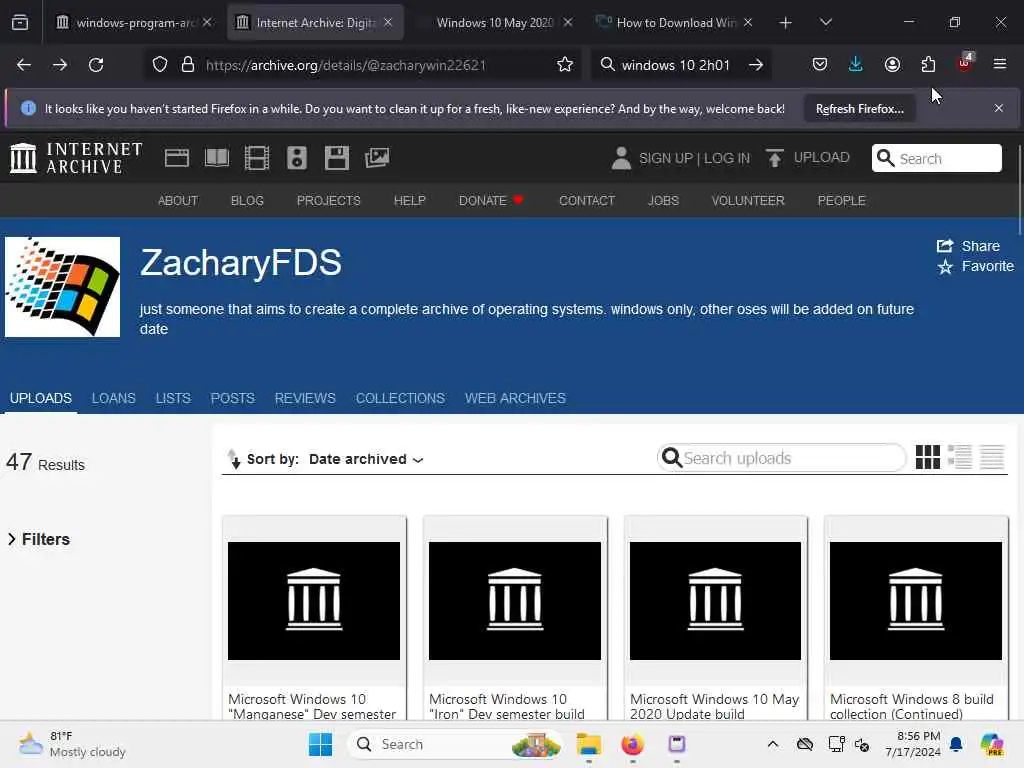Screen dimensions: 1024x768
Task: Open the weather widget showing 81°F
Action: [x=72, y=744]
